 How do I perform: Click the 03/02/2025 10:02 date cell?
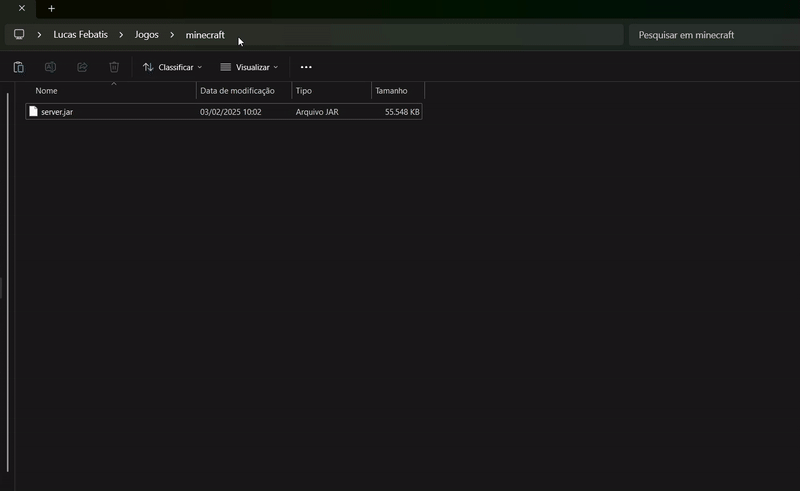(231, 112)
